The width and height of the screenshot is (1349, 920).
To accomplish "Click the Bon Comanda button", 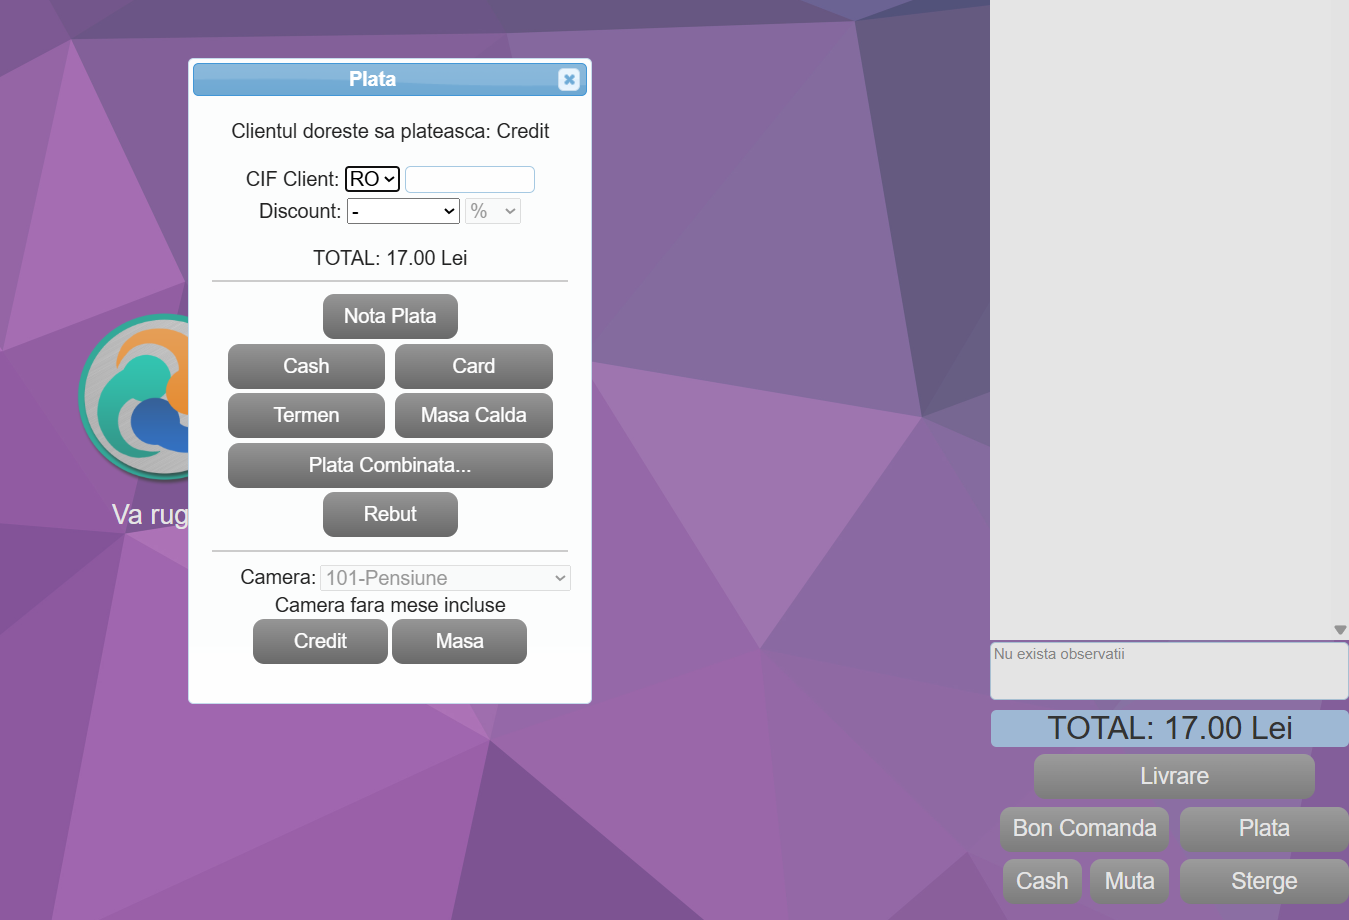I will 1084,828.
